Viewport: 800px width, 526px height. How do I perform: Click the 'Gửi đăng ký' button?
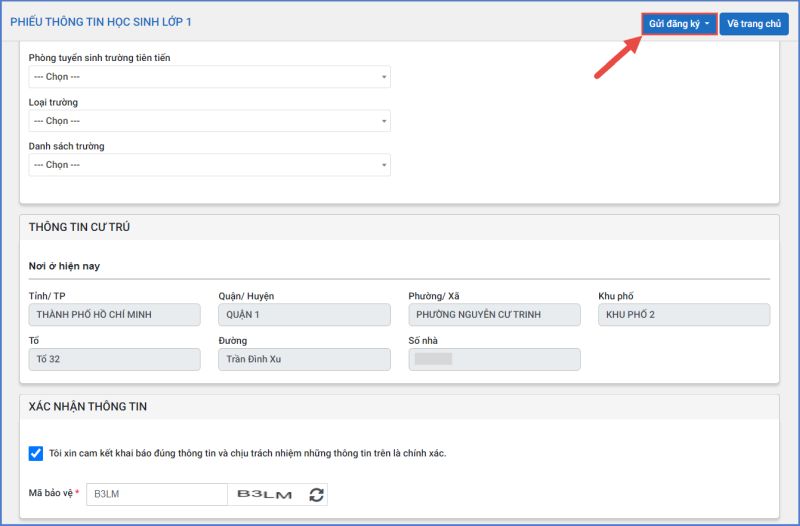pos(673,24)
